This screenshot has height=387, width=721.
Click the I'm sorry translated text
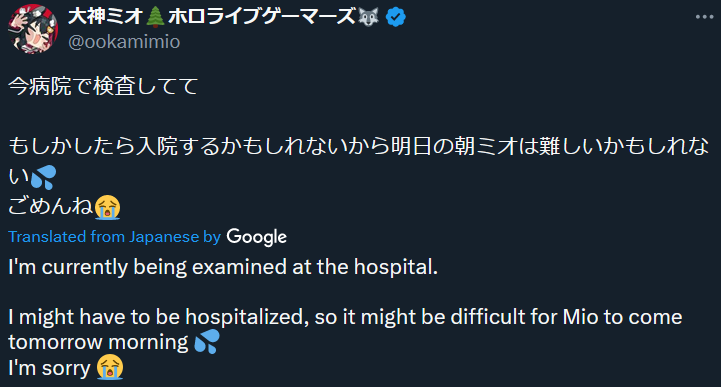click(x=49, y=368)
